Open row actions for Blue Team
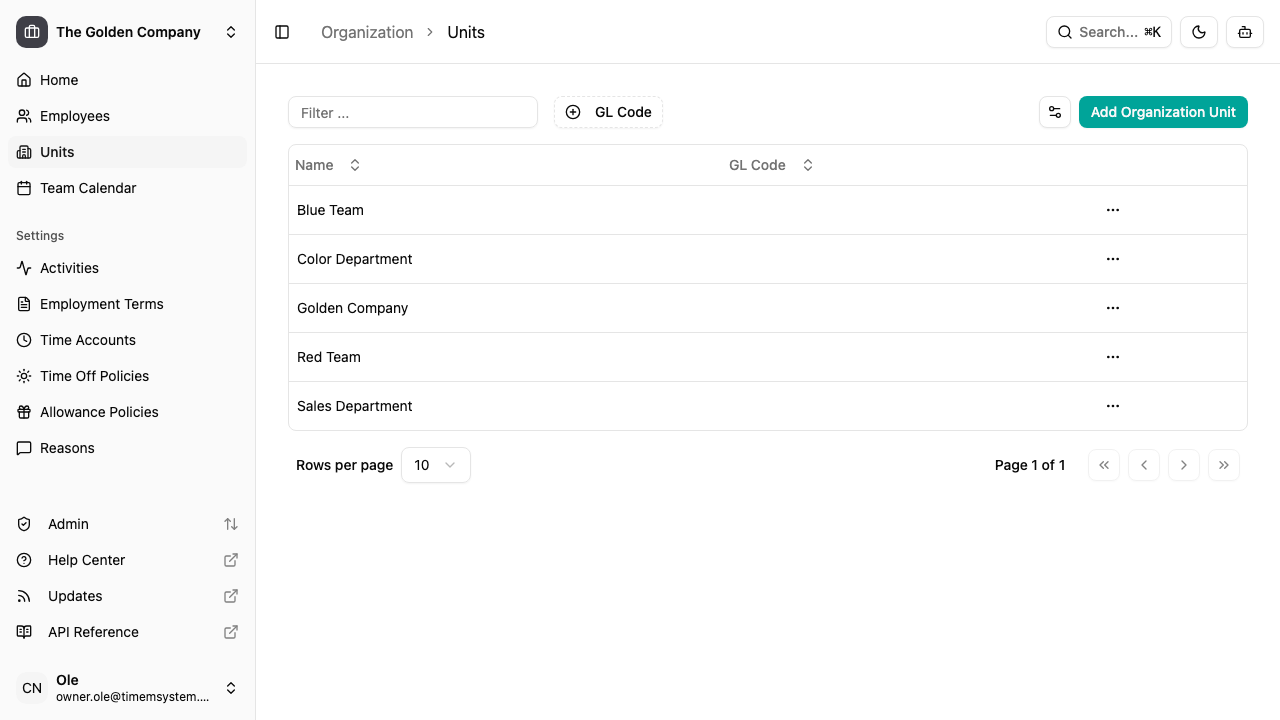 pos(1112,210)
